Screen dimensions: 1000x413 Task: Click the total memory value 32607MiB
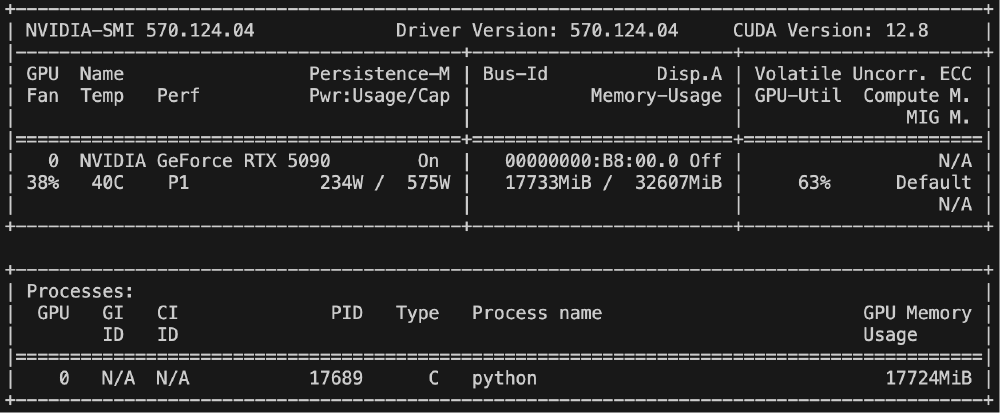click(677, 183)
